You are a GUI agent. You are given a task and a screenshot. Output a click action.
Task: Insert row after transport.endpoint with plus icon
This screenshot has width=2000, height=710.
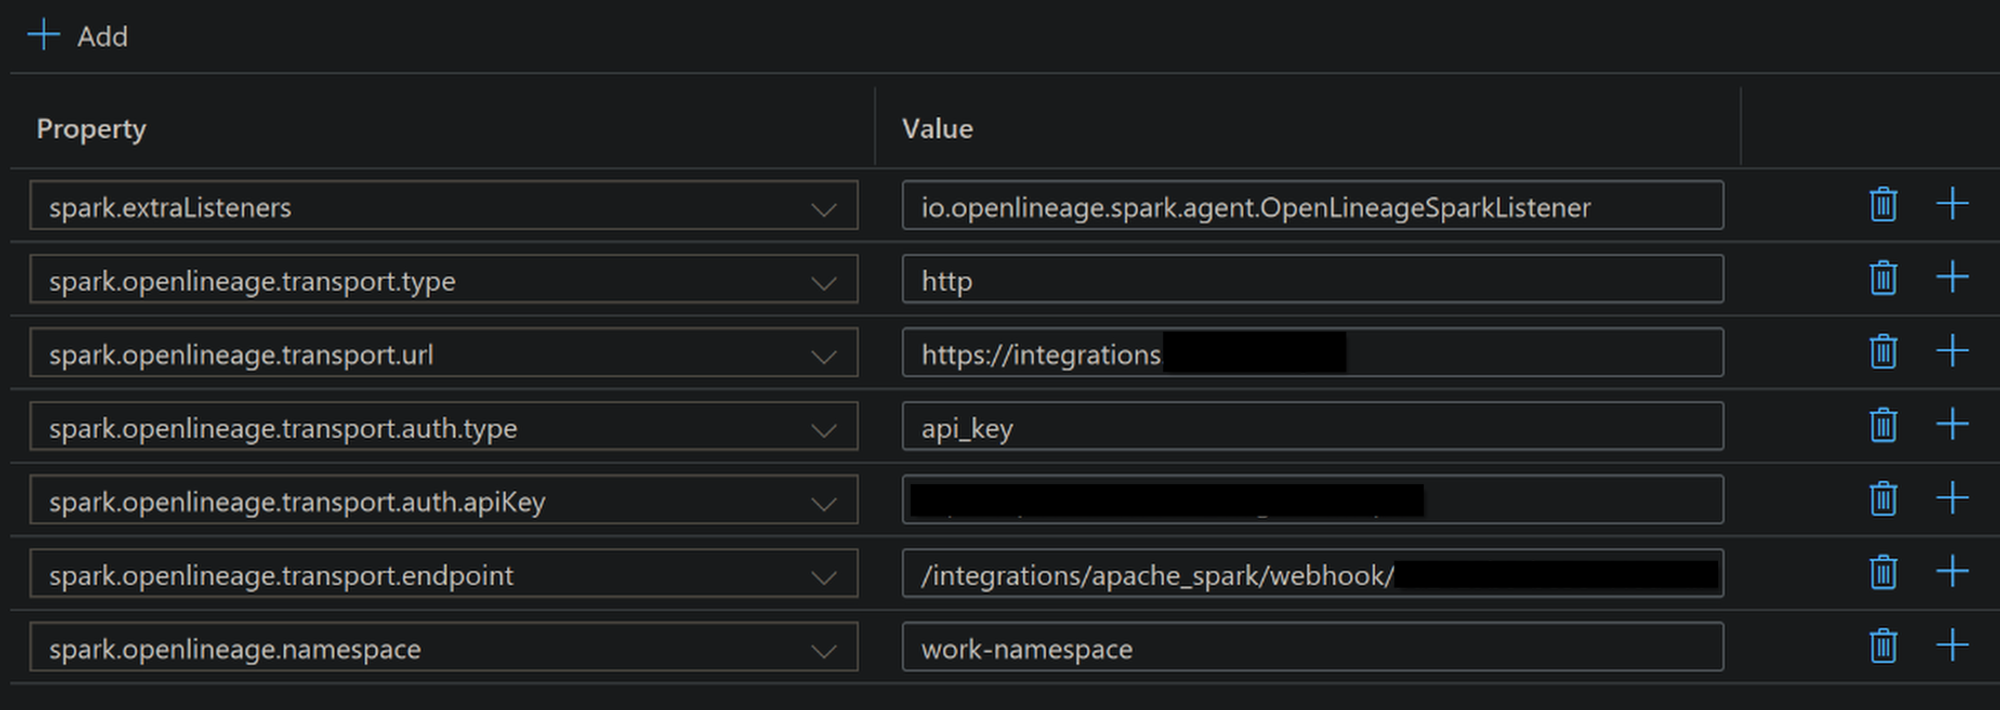1952,572
